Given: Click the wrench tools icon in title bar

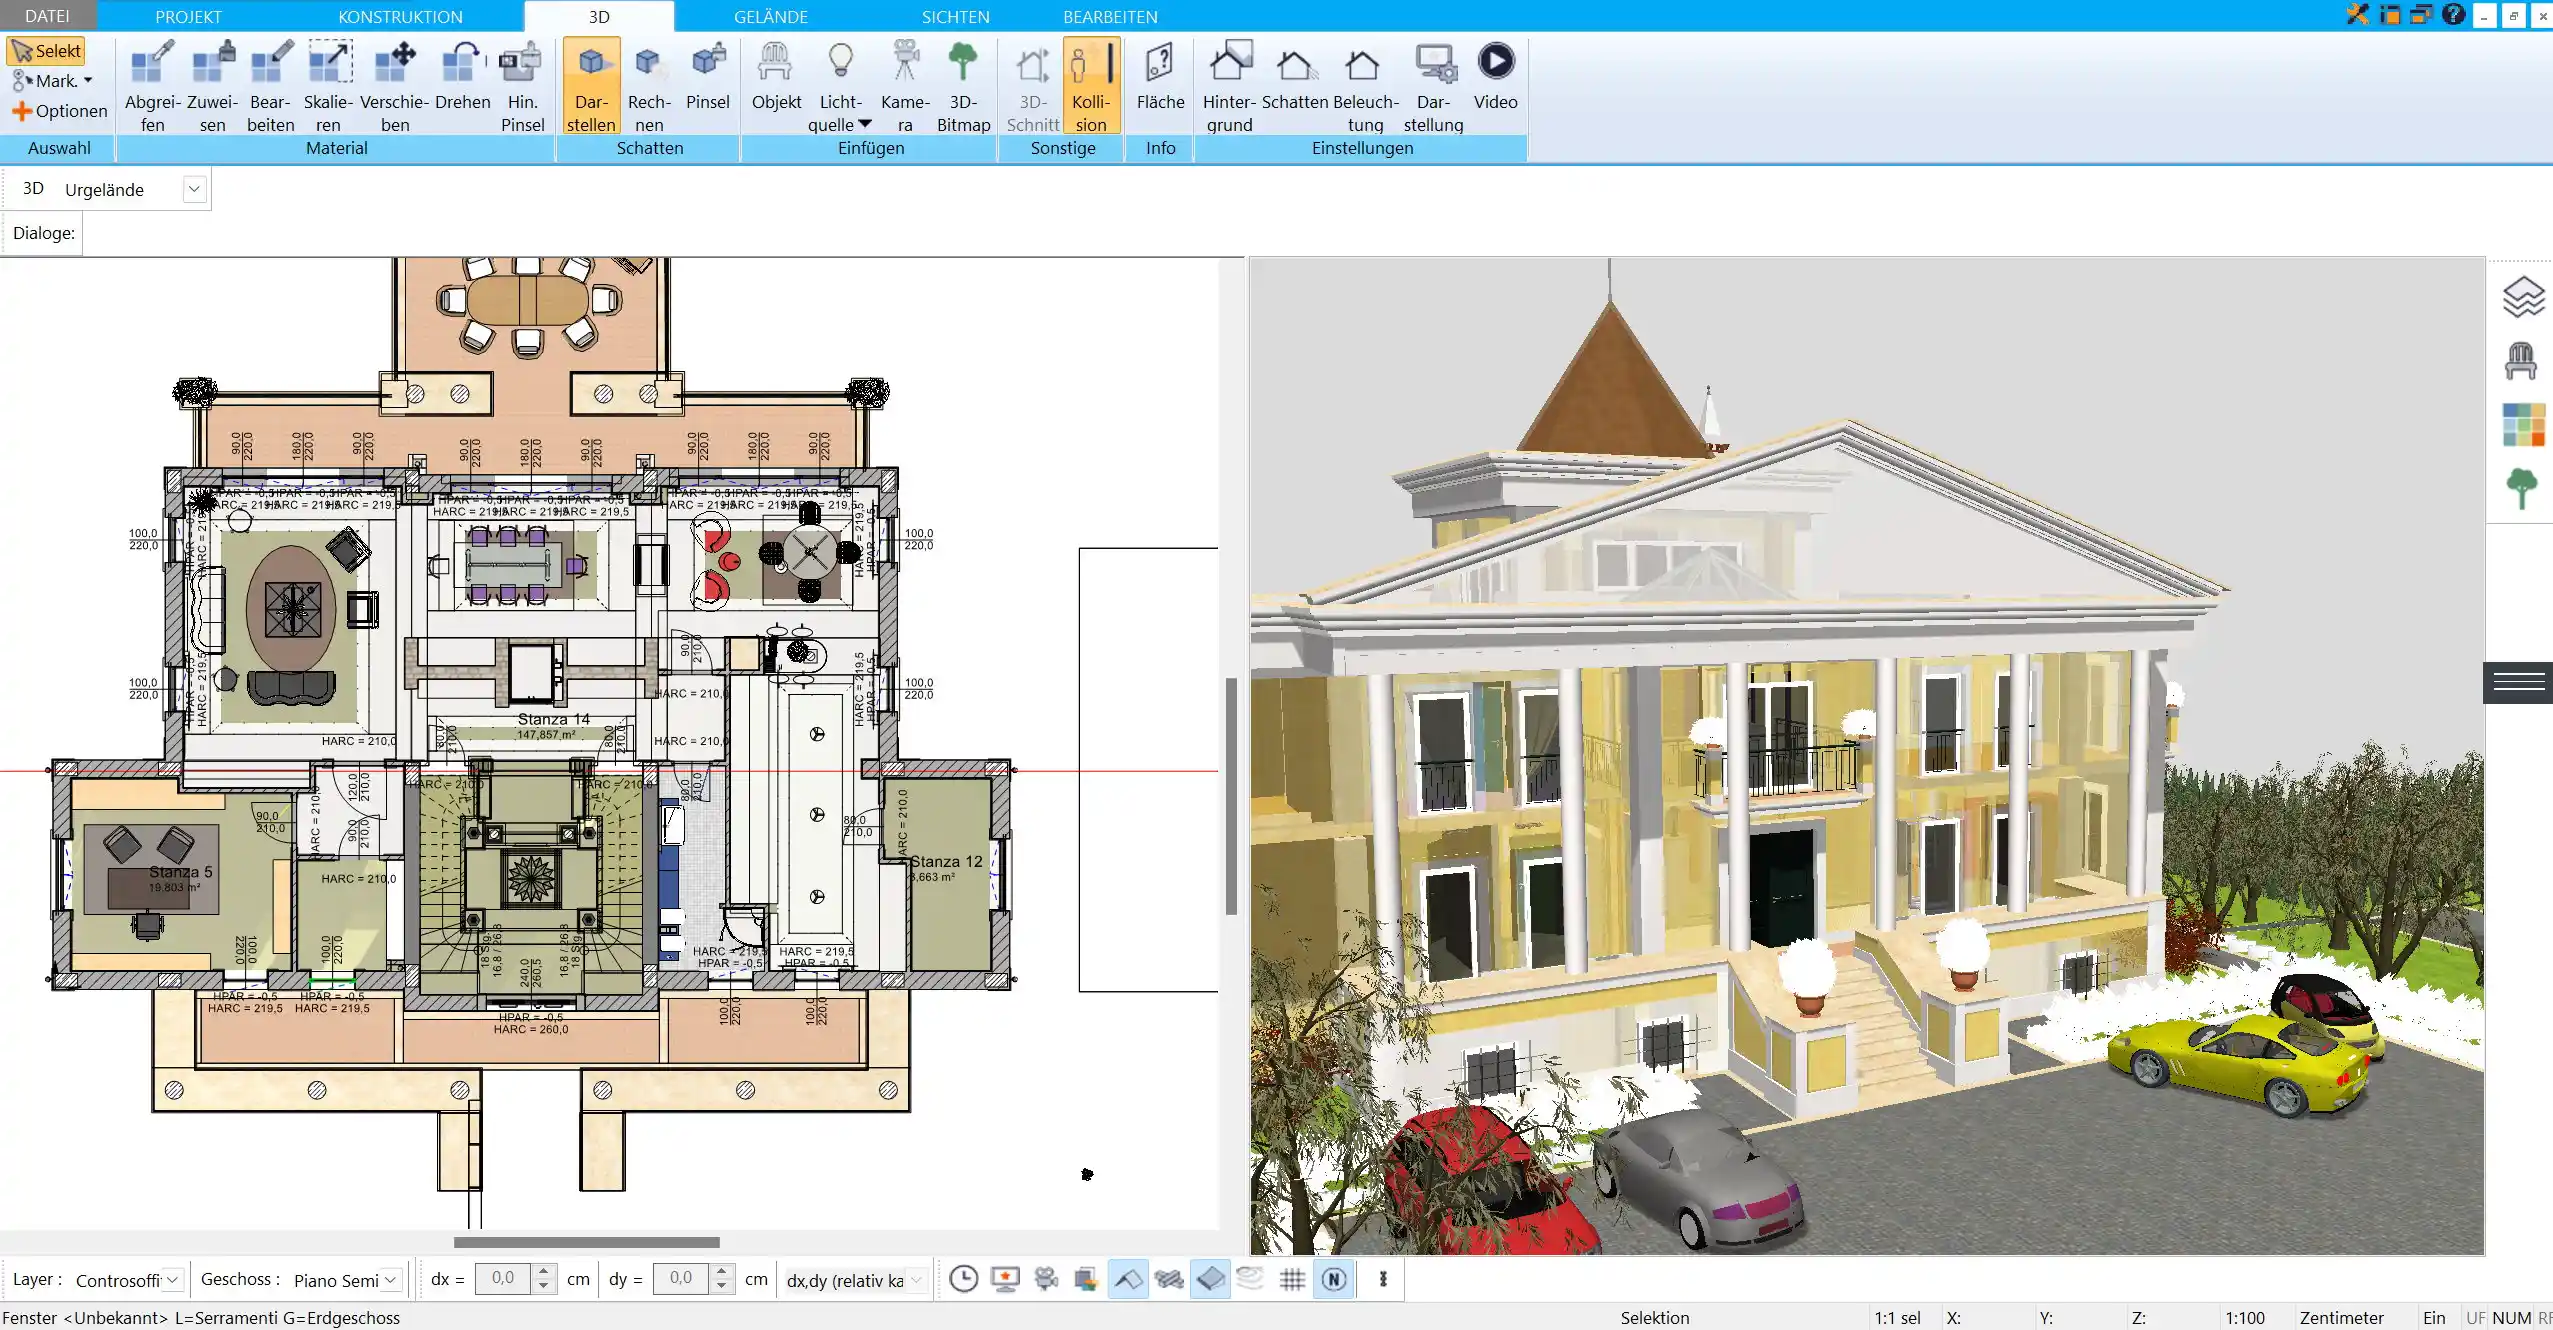Looking at the screenshot, I should pos(2358,14).
